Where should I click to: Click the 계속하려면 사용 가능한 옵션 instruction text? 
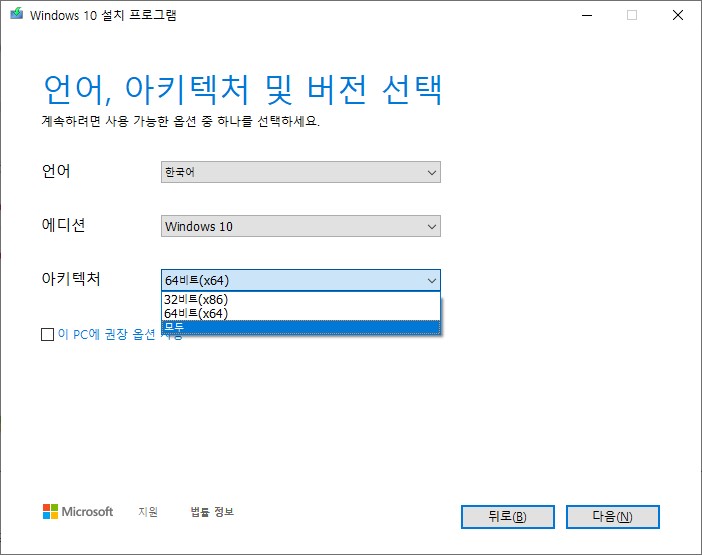pos(180,121)
